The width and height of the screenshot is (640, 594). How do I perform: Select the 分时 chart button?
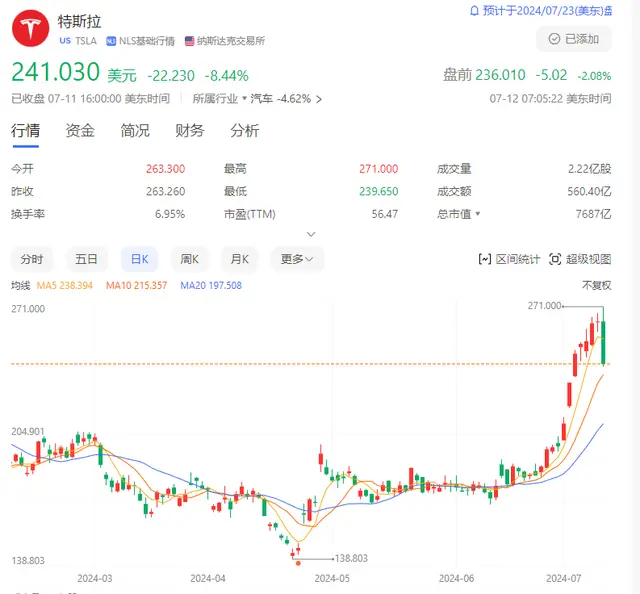[31, 259]
